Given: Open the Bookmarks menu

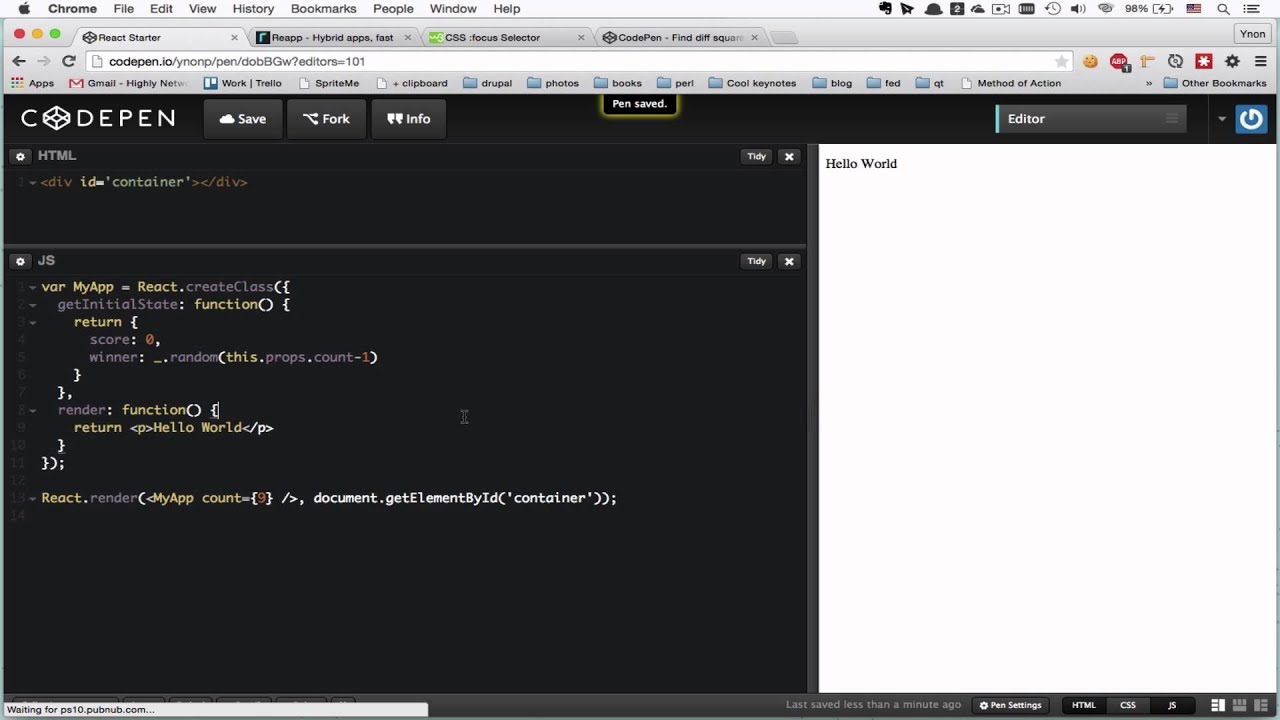Looking at the screenshot, I should pos(323,9).
